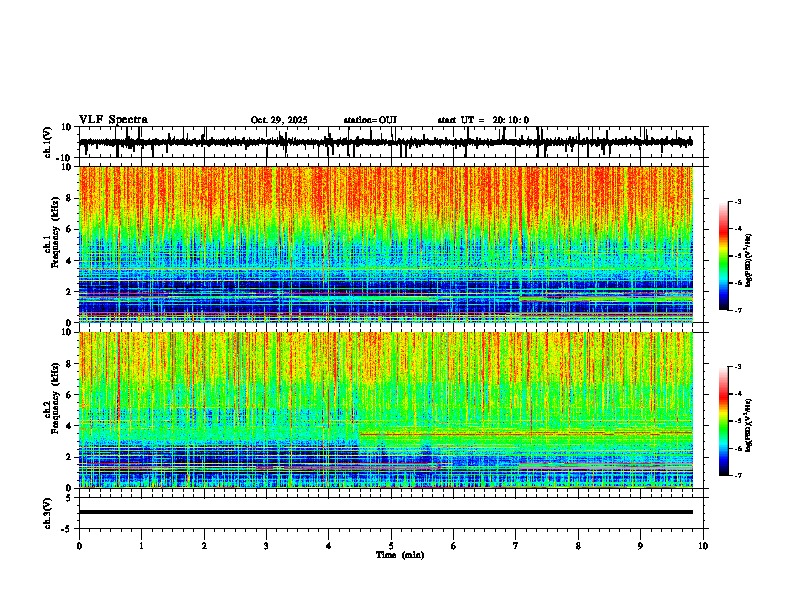Click the ch.1 spectrogram plot
The image size is (792, 612).
pyautogui.click(x=386, y=244)
